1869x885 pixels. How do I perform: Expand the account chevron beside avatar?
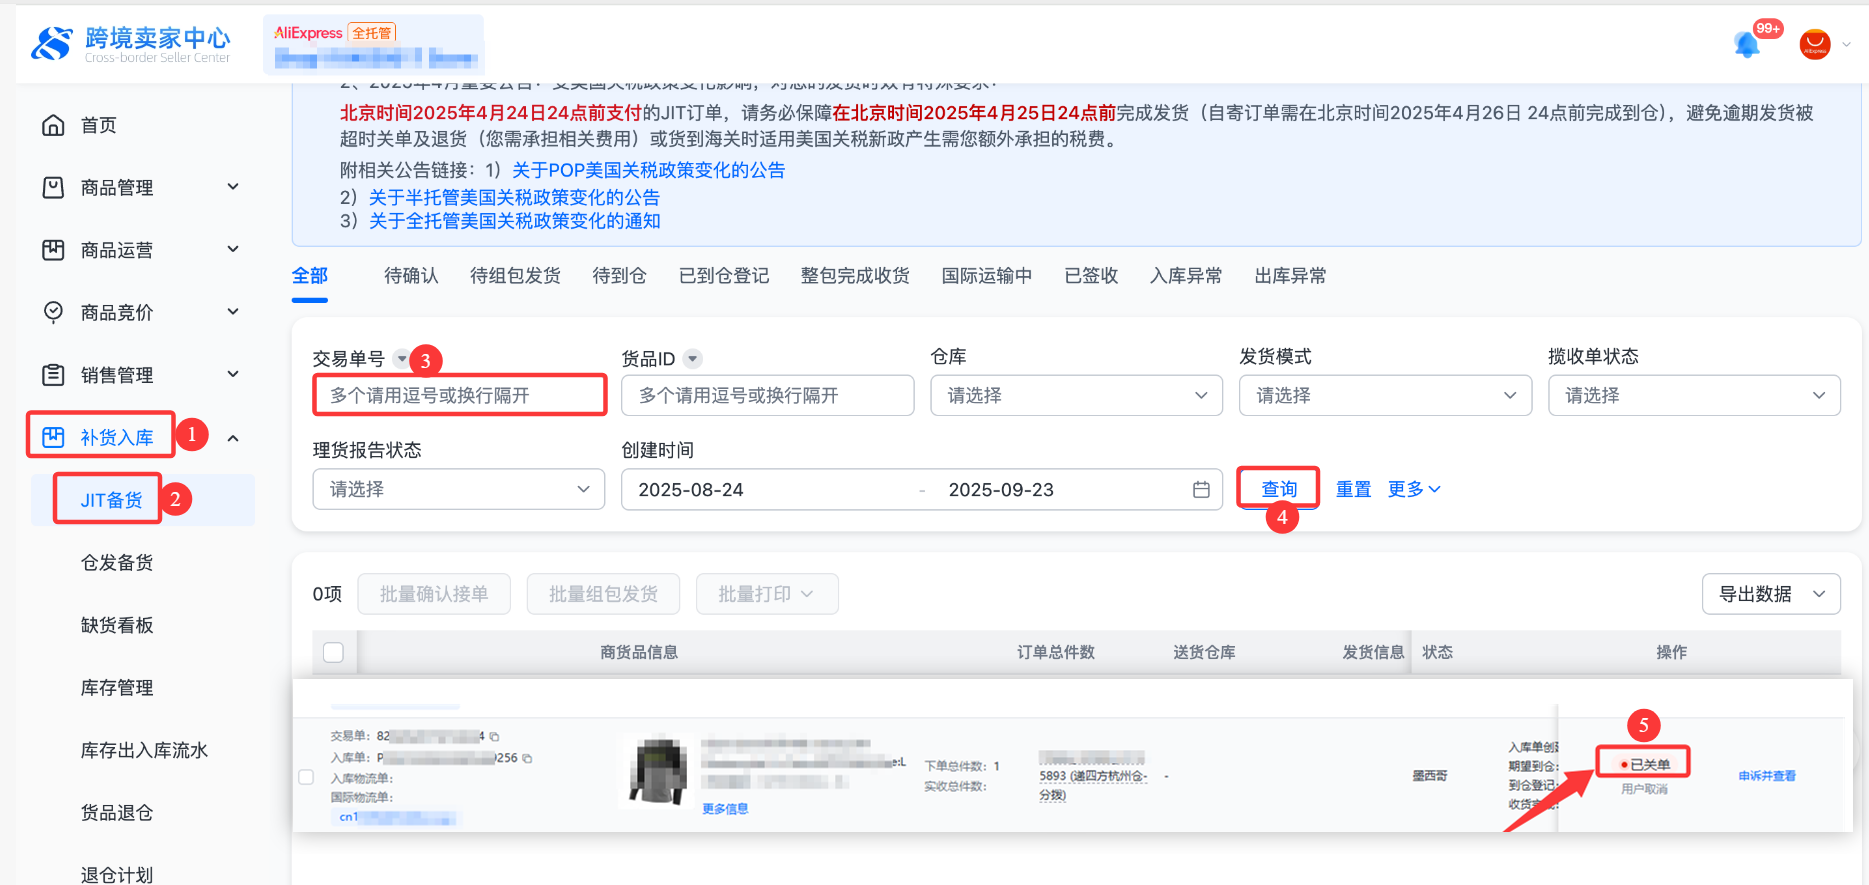point(1846,44)
